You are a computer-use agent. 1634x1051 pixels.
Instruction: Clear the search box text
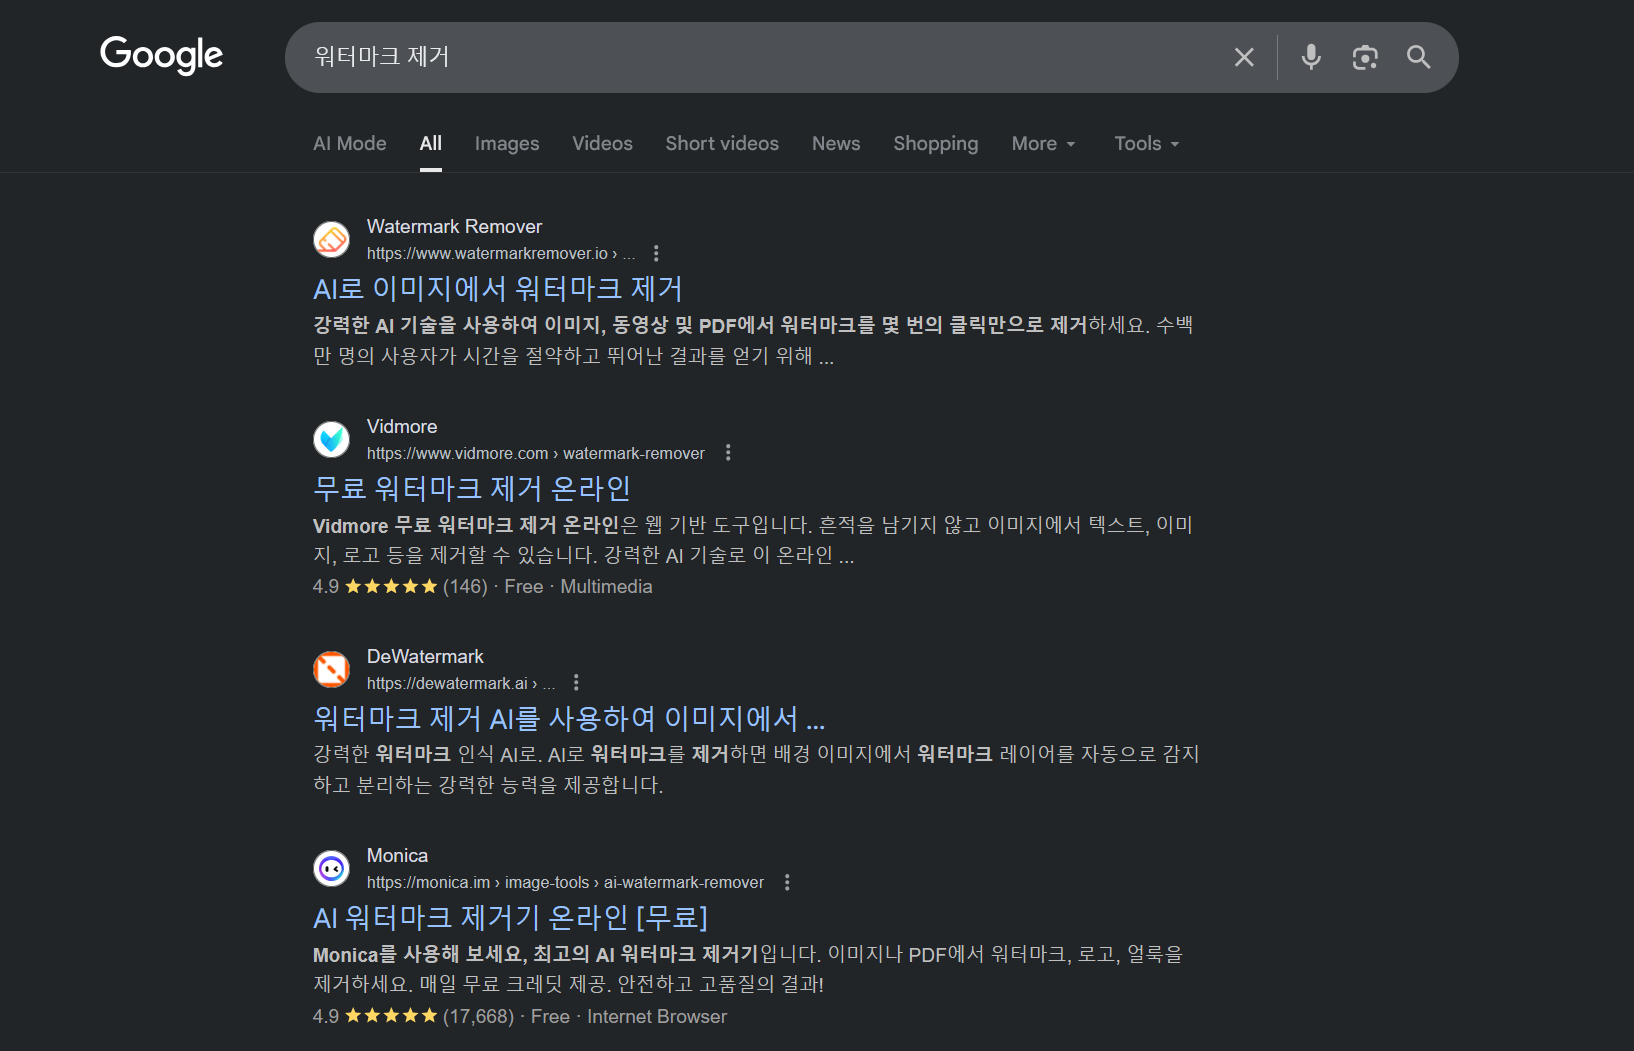click(1243, 57)
